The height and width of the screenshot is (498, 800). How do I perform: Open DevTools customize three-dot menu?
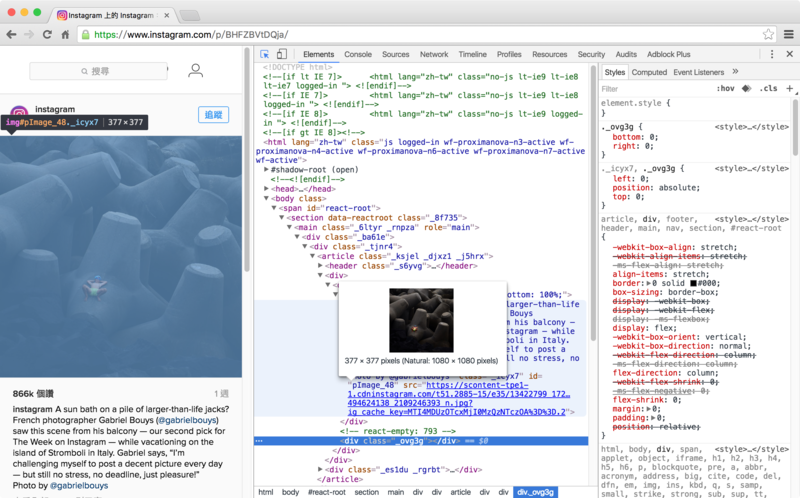point(772,54)
